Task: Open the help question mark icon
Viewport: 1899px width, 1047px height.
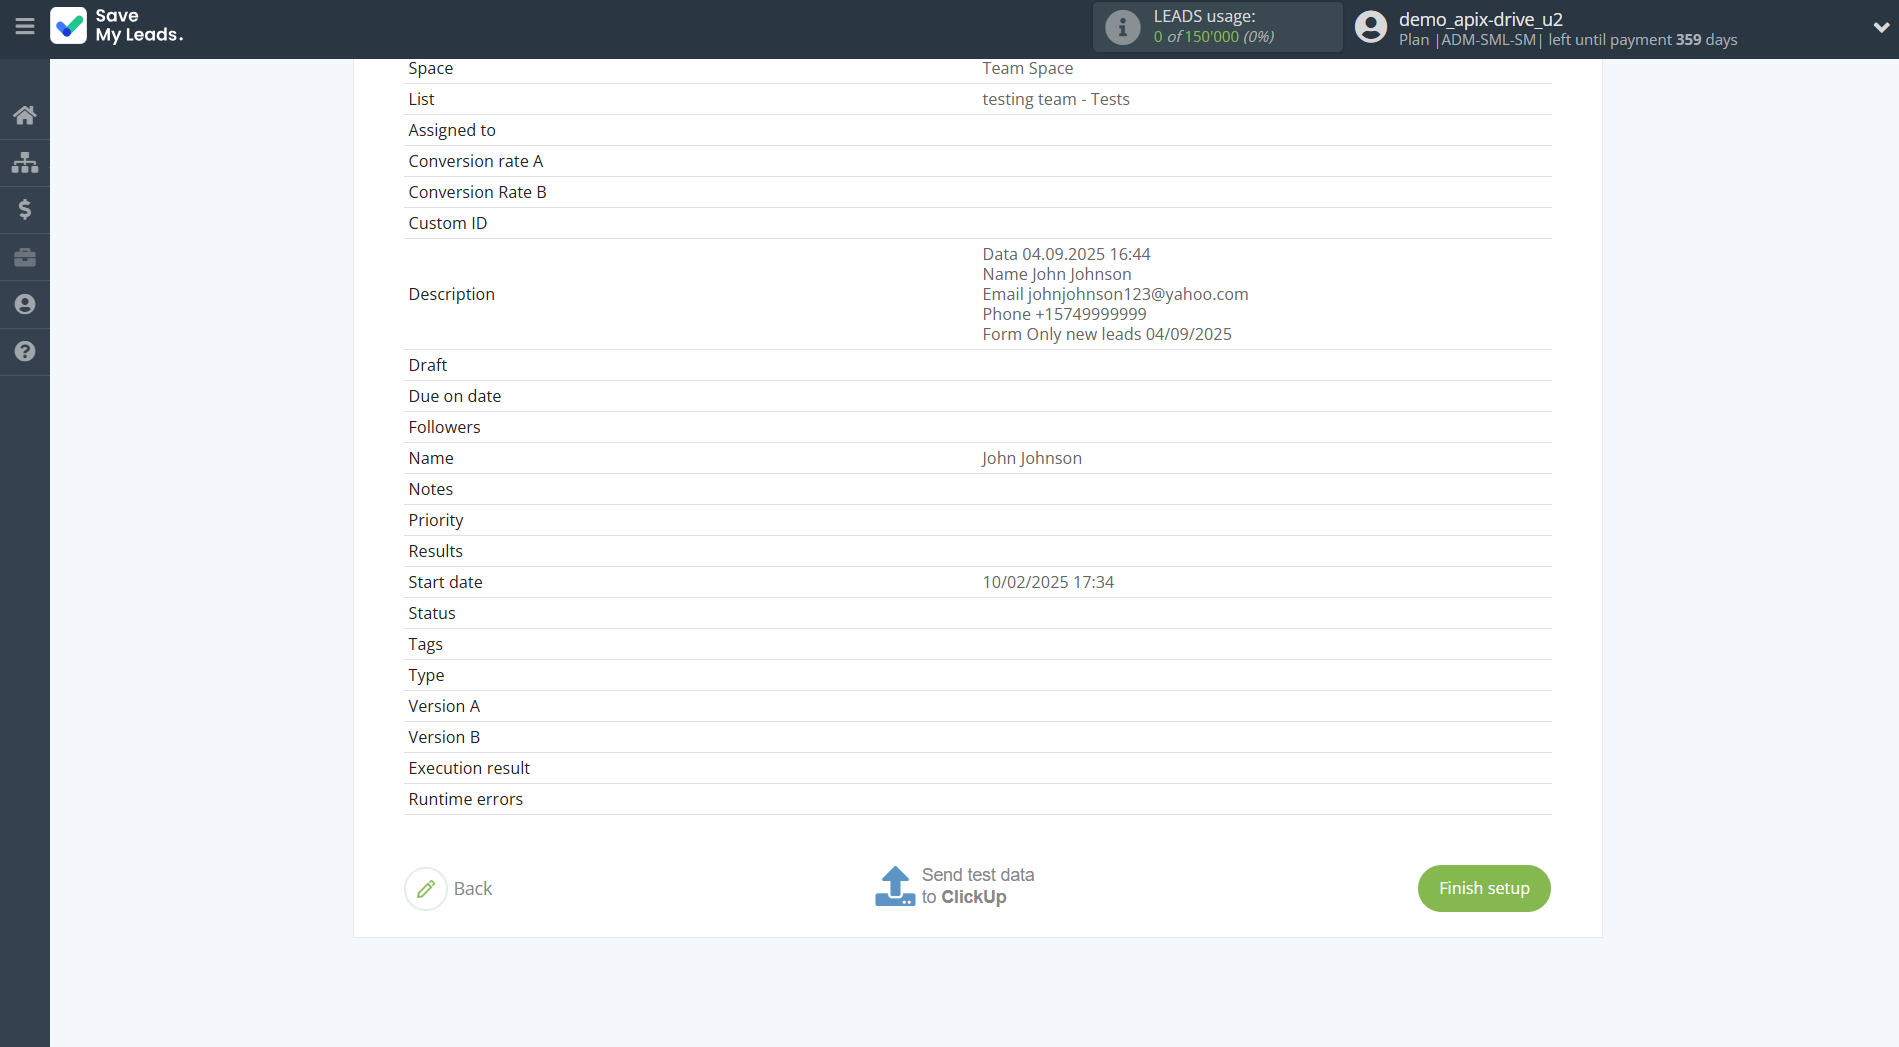Action: click(x=25, y=351)
